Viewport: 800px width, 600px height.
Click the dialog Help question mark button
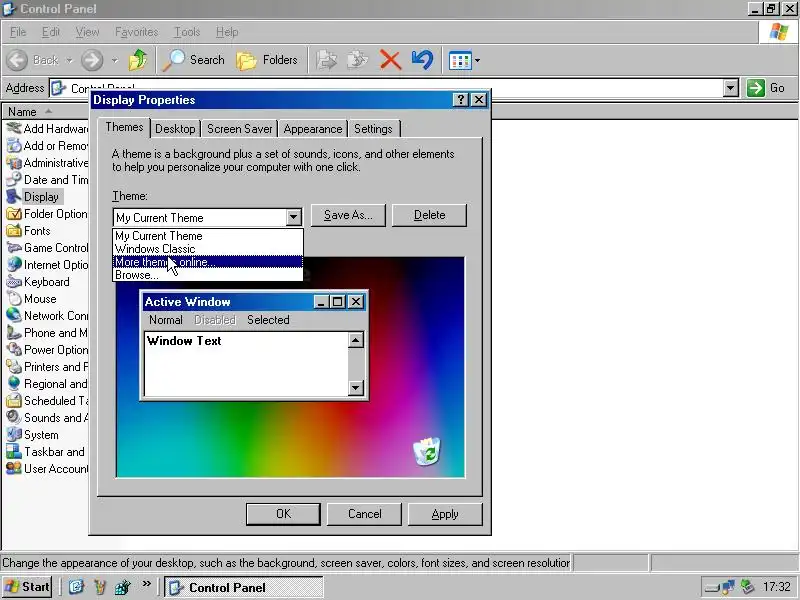tap(460, 99)
